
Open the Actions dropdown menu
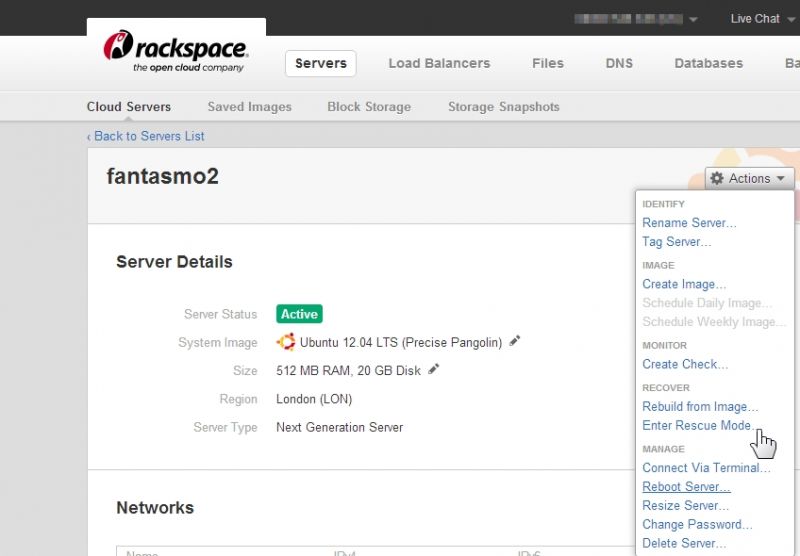click(749, 178)
